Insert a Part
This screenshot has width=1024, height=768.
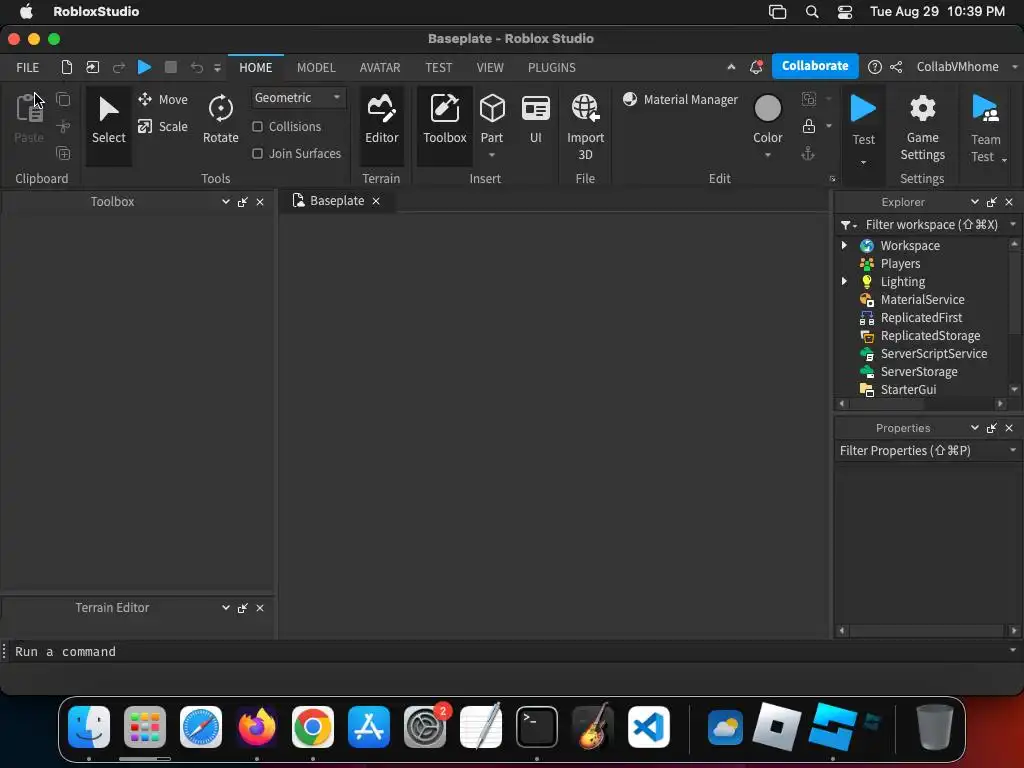492,118
